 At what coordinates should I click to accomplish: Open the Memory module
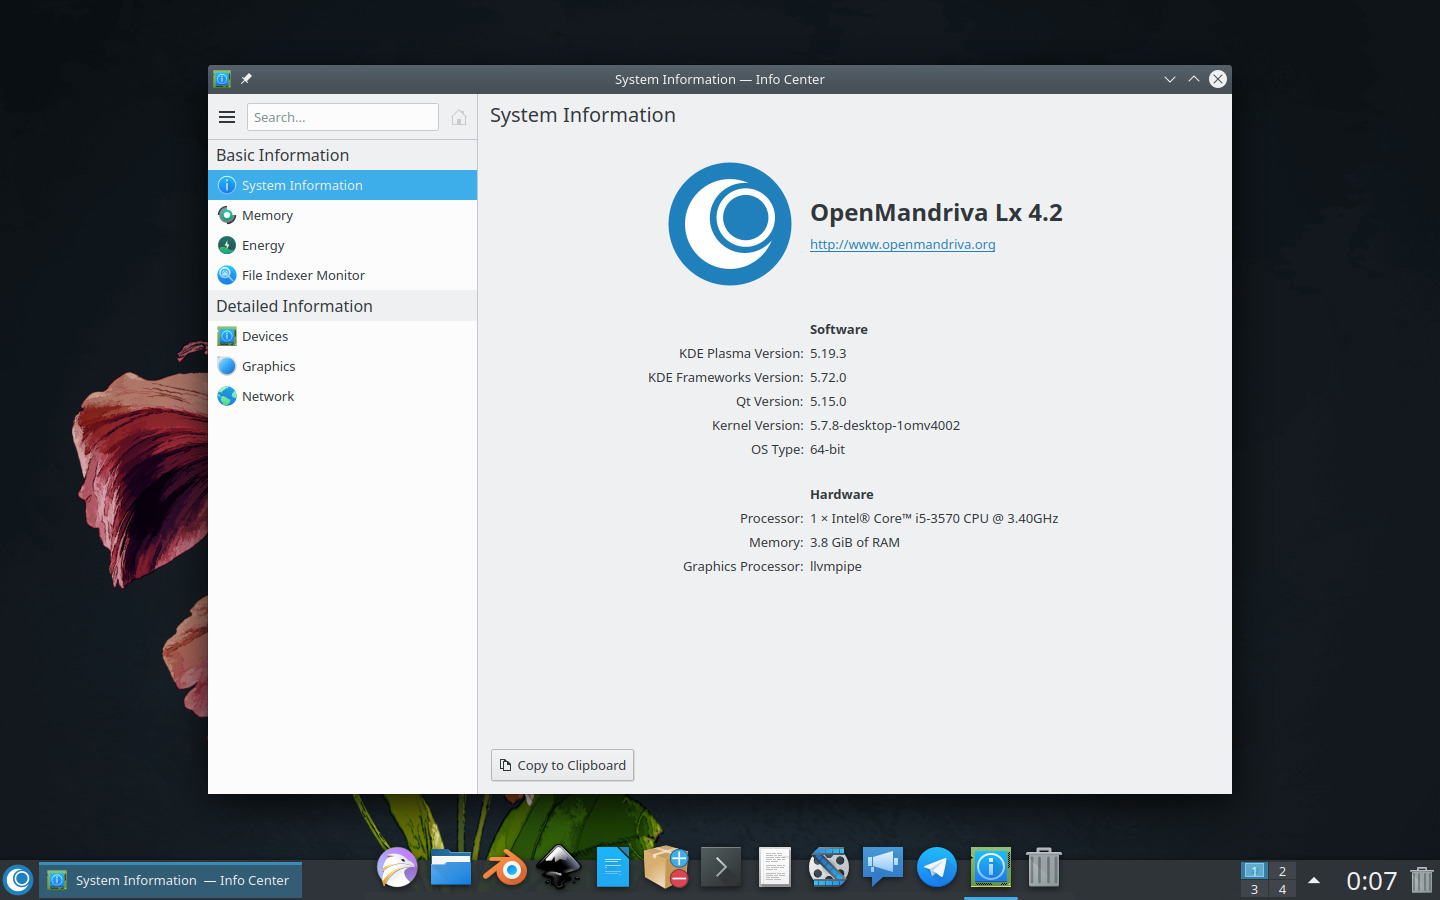pyautogui.click(x=342, y=215)
